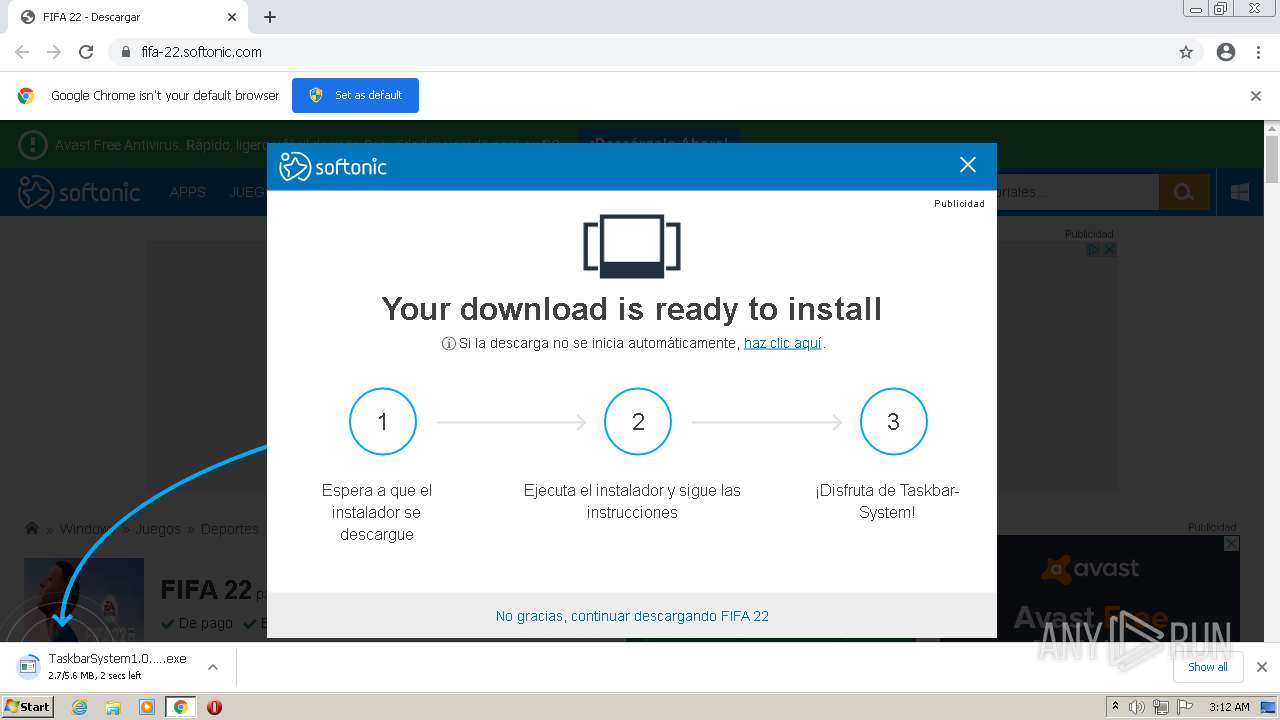The image size is (1280, 720).
Task: Click the Windows platform icon on Softonic header
Action: click(1240, 192)
